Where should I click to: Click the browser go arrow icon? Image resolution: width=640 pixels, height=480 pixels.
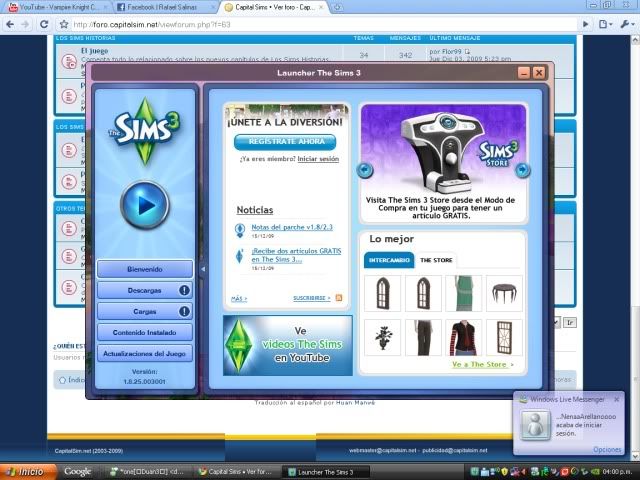point(586,24)
